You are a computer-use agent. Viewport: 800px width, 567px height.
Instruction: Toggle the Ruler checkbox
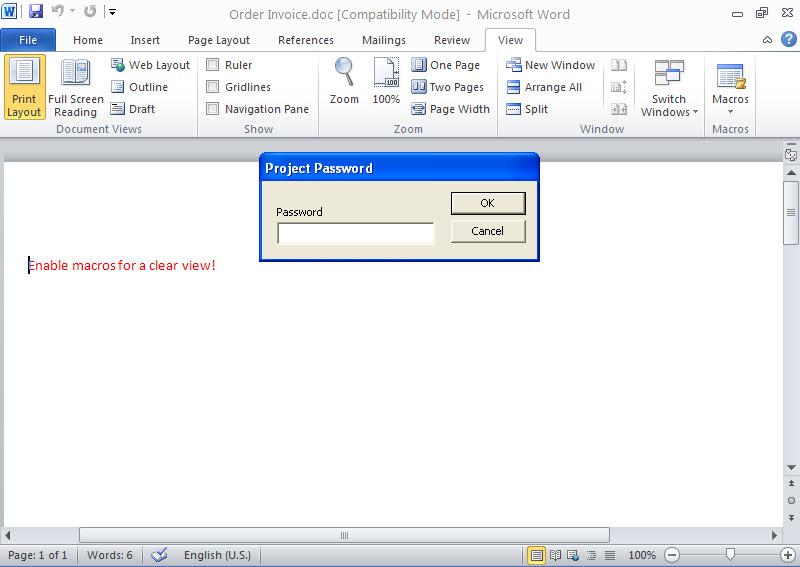(213, 65)
